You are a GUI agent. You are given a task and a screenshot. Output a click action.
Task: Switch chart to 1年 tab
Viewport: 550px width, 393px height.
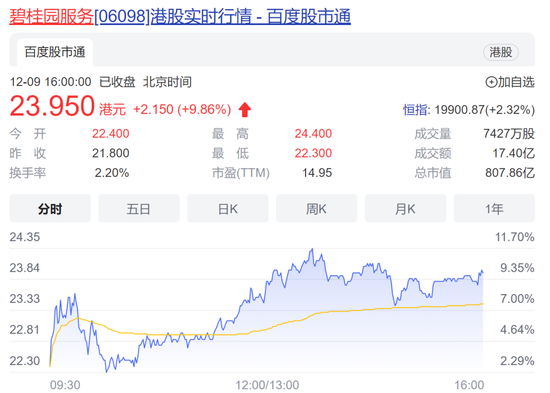(x=494, y=208)
